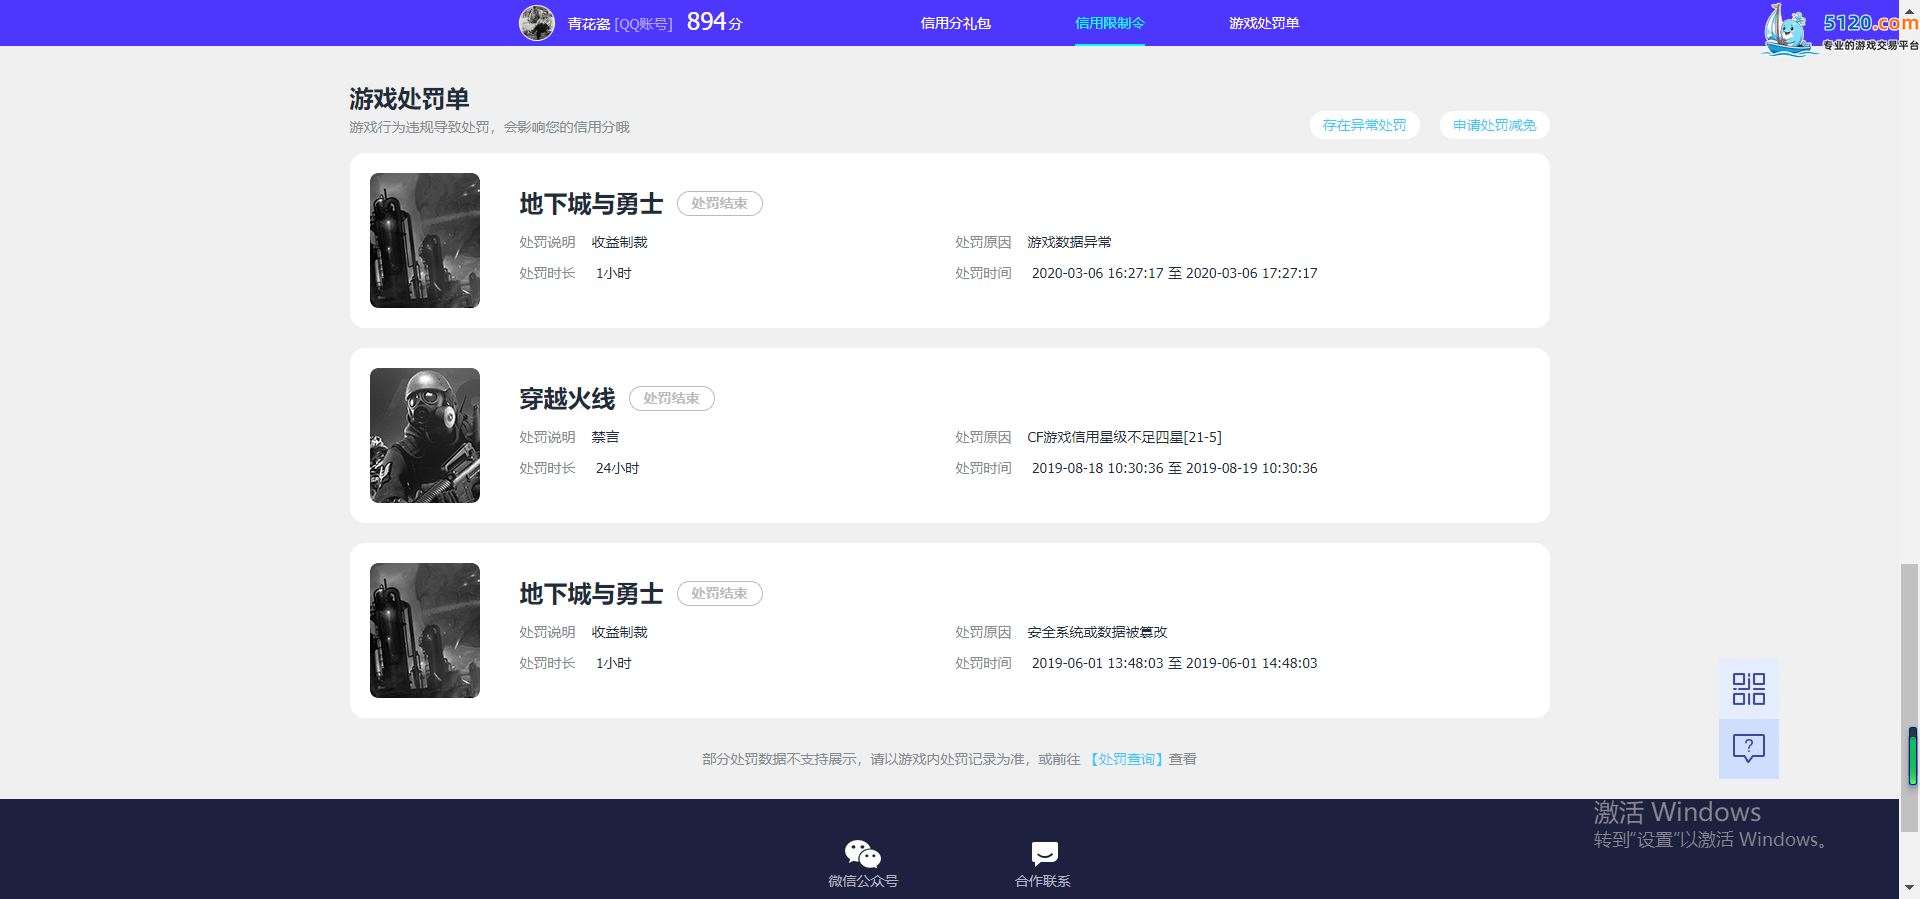The width and height of the screenshot is (1920, 899).
Task: Click 处罚结束 badge next to 穿越火线
Action: point(672,398)
